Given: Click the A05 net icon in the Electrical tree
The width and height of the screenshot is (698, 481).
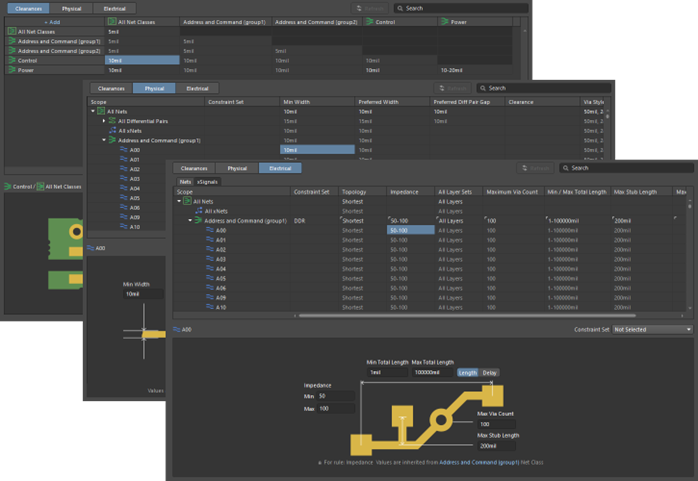Looking at the screenshot, I should [x=208, y=278].
